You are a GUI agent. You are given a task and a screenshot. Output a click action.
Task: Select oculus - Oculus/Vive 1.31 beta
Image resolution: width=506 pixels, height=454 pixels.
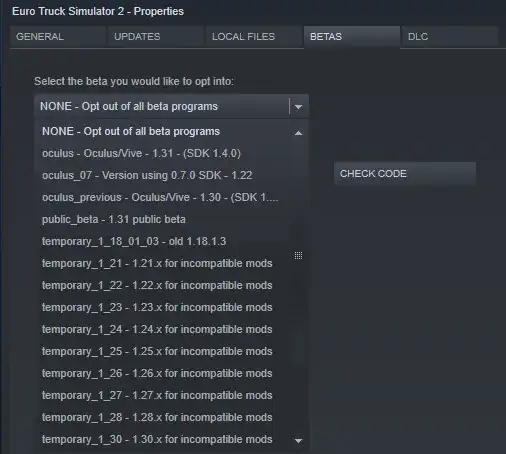[x=164, y=153]
